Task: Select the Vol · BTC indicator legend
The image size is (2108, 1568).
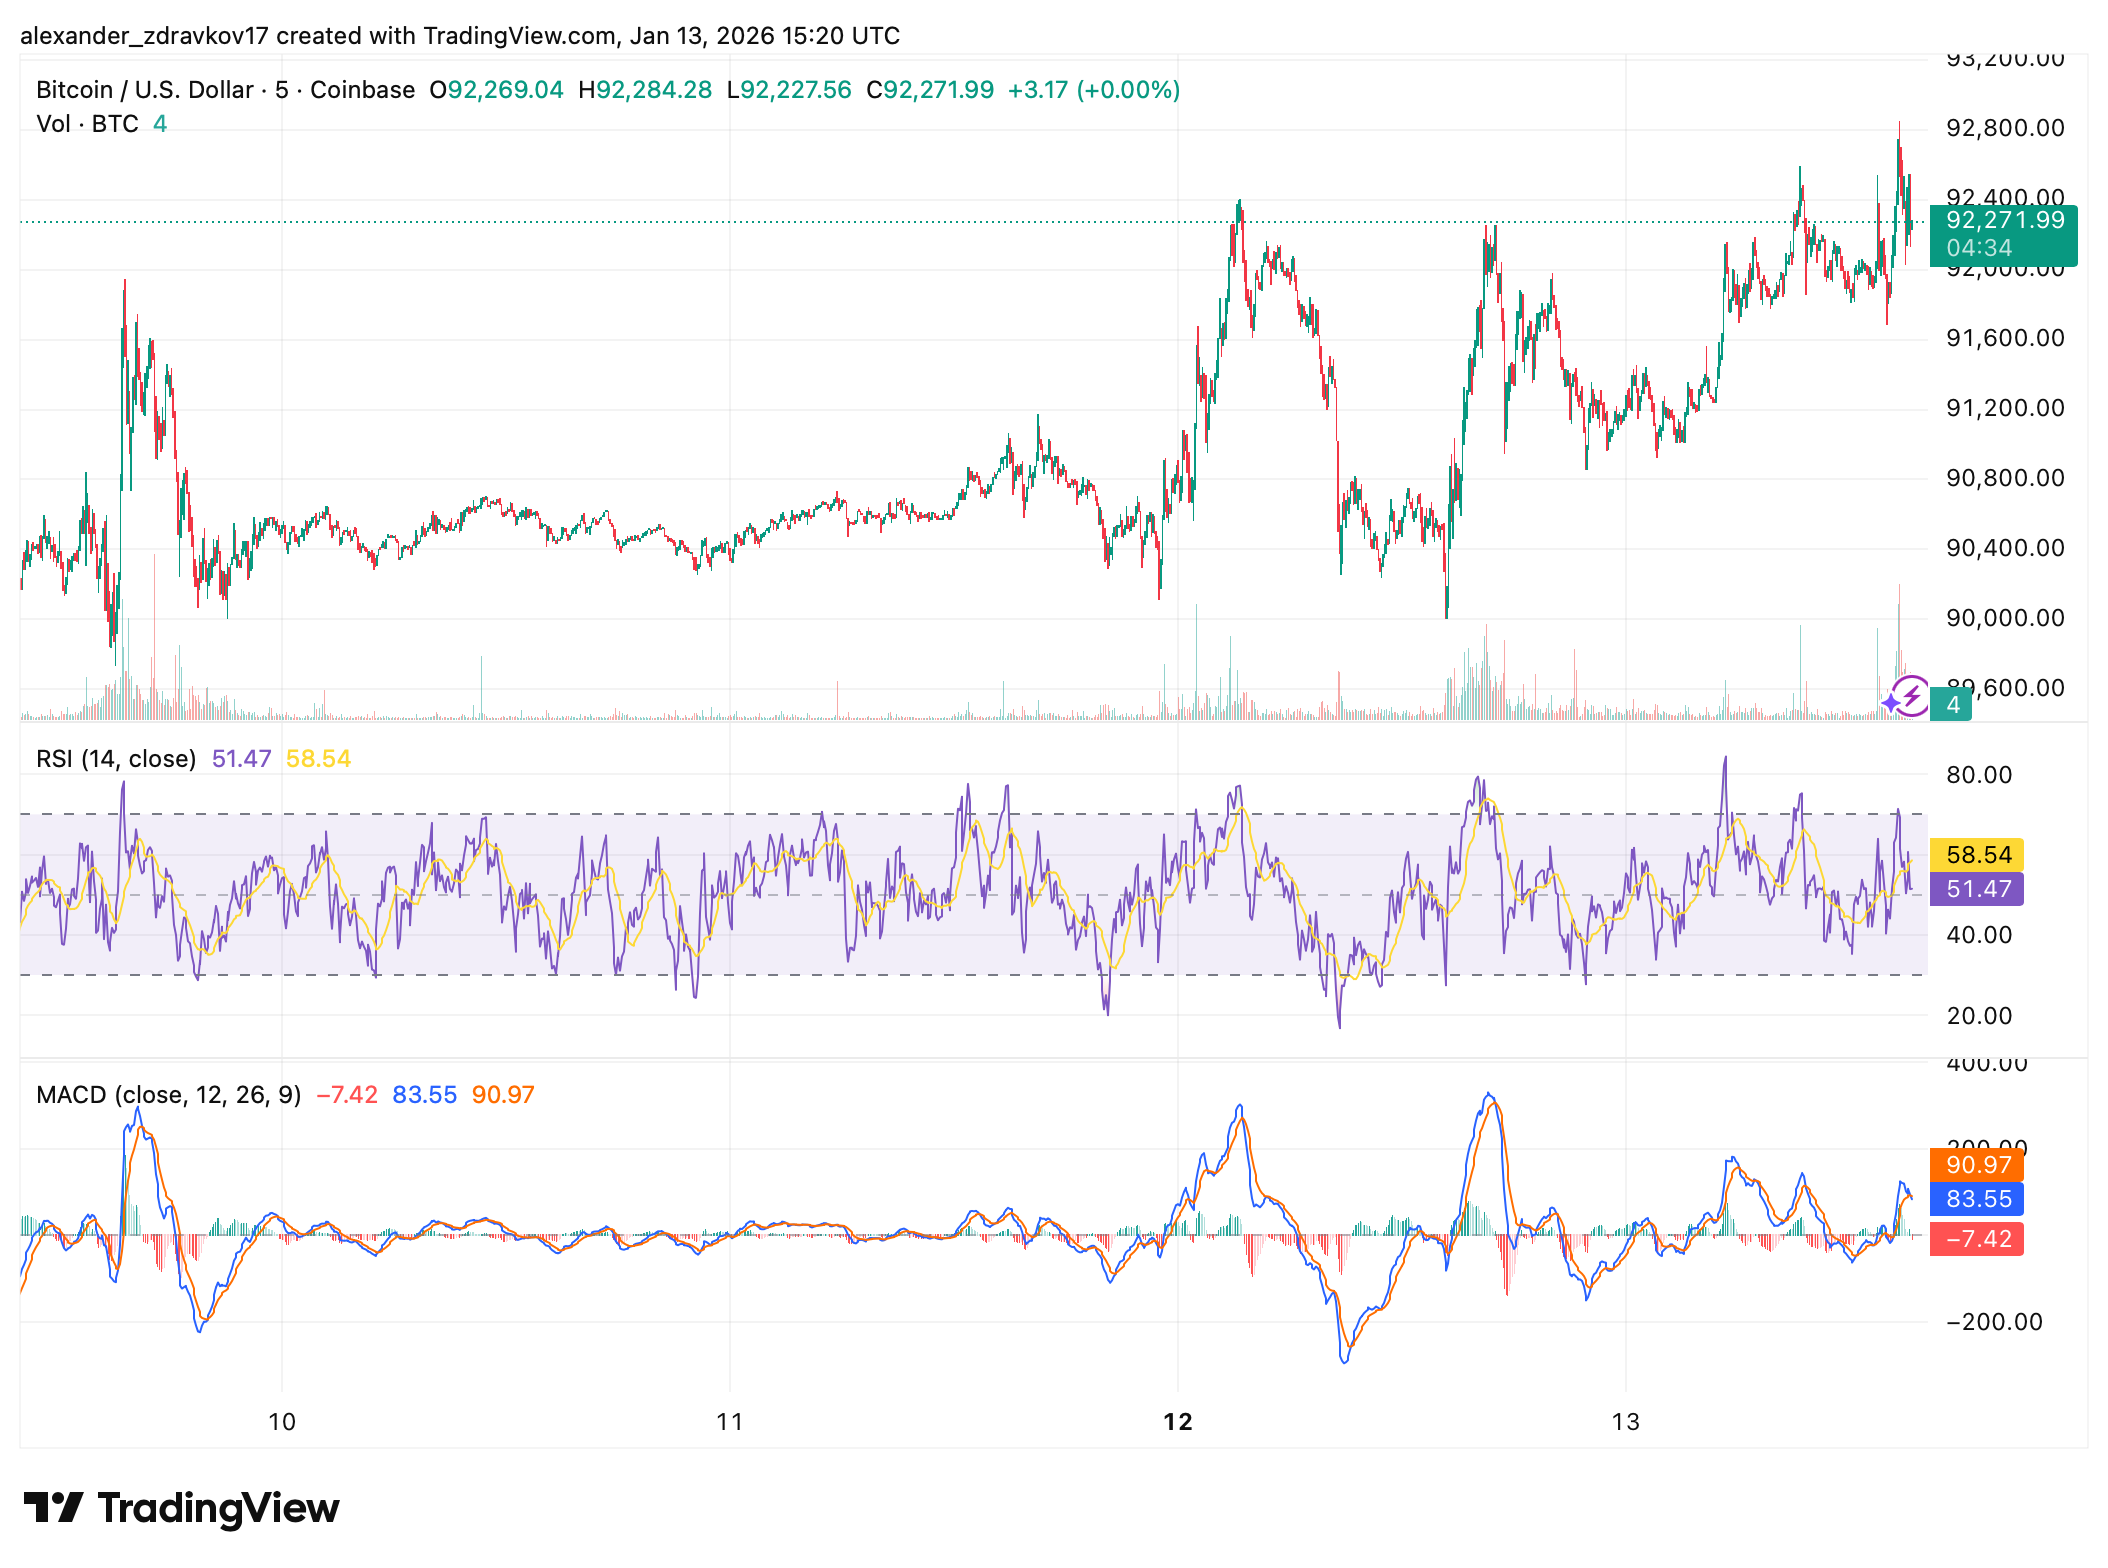Action: [87, 124]
